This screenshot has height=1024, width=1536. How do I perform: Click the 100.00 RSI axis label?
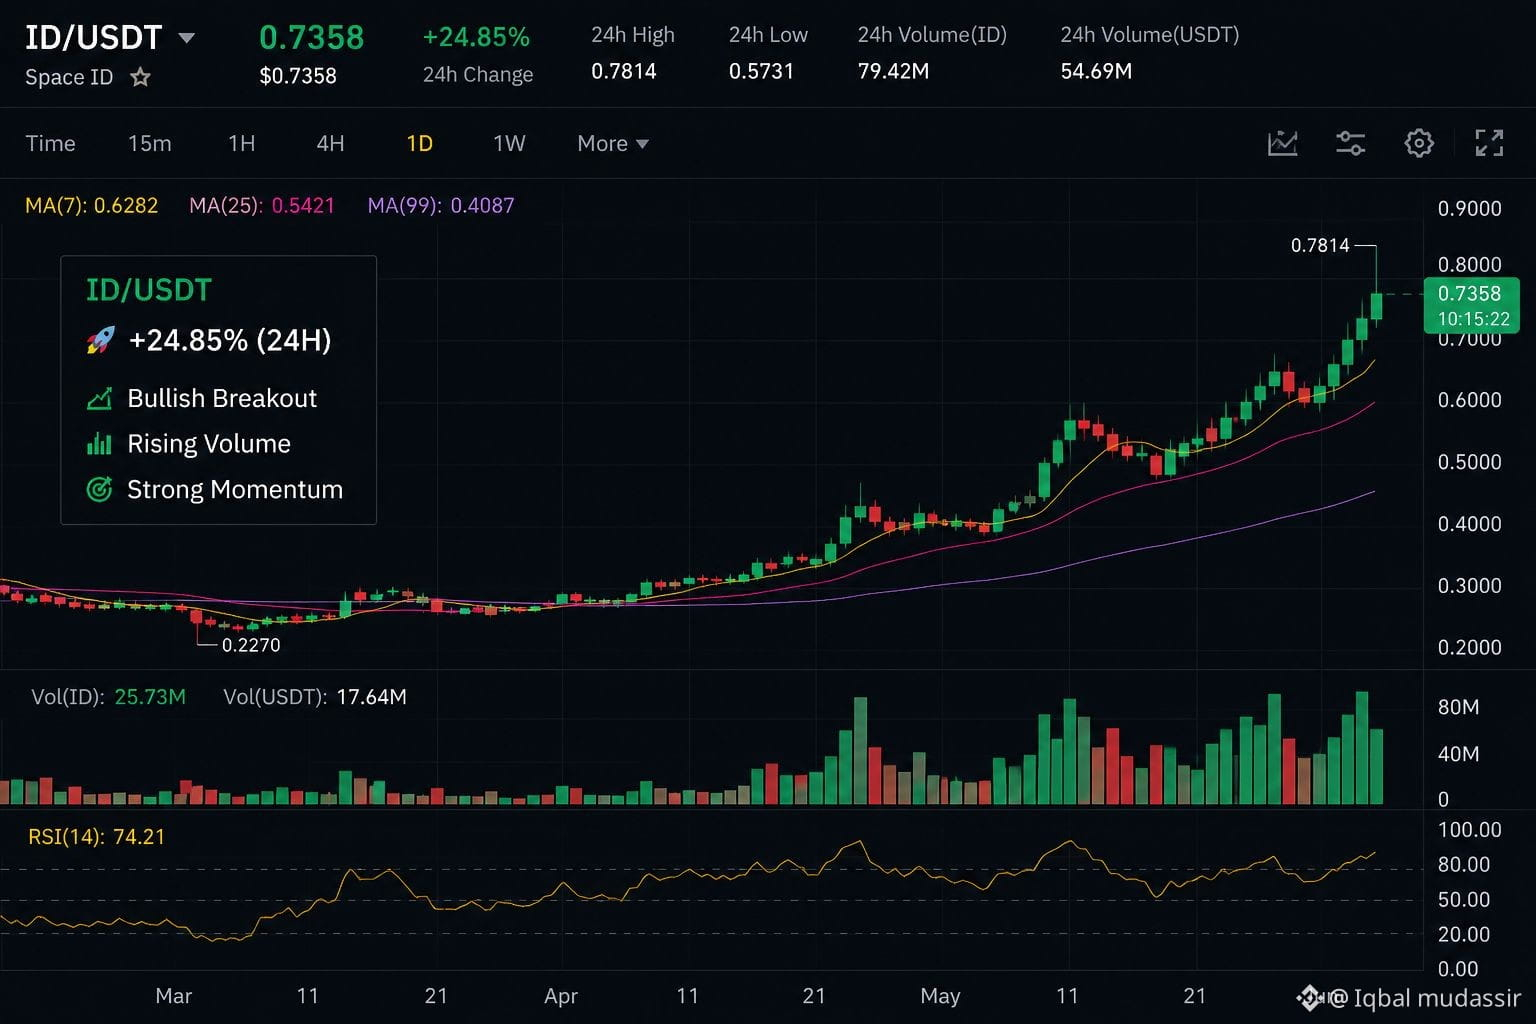1470,829
